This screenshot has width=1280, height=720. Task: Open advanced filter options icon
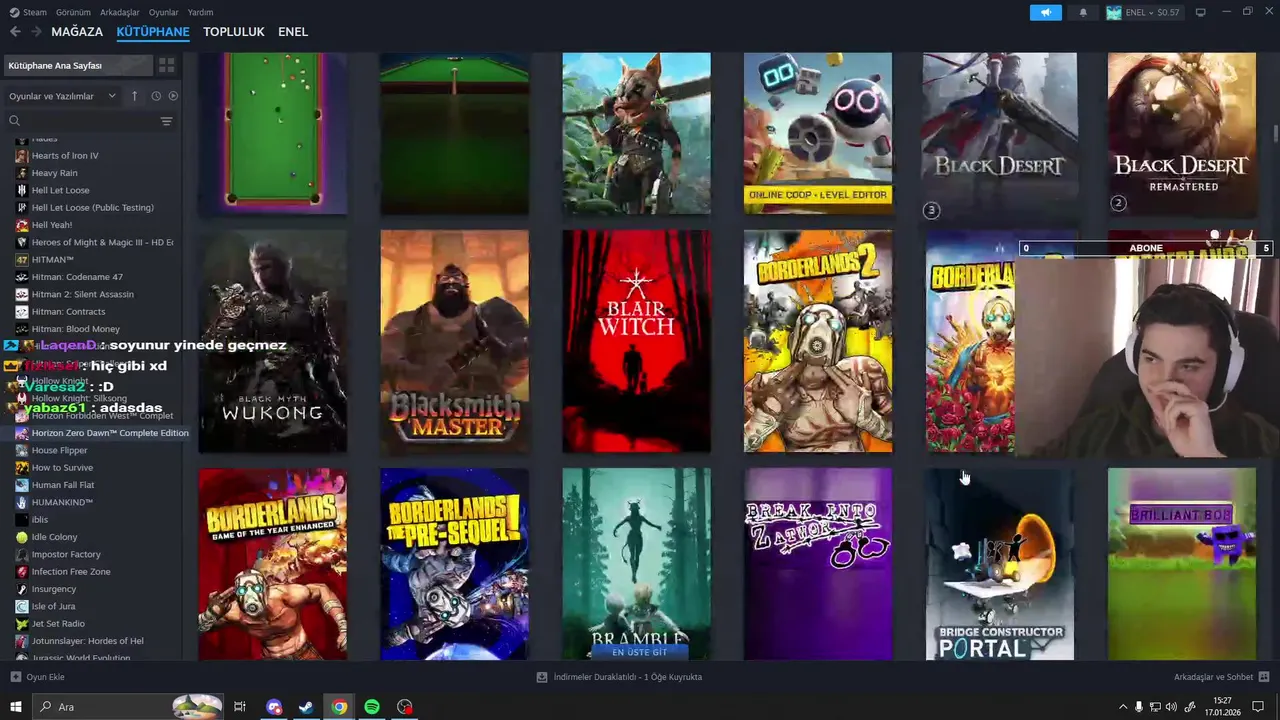point(166,121)
